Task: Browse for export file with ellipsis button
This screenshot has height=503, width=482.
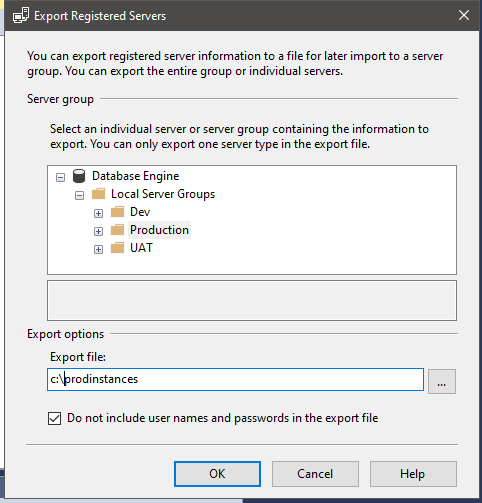Action: tap(442, 381)
